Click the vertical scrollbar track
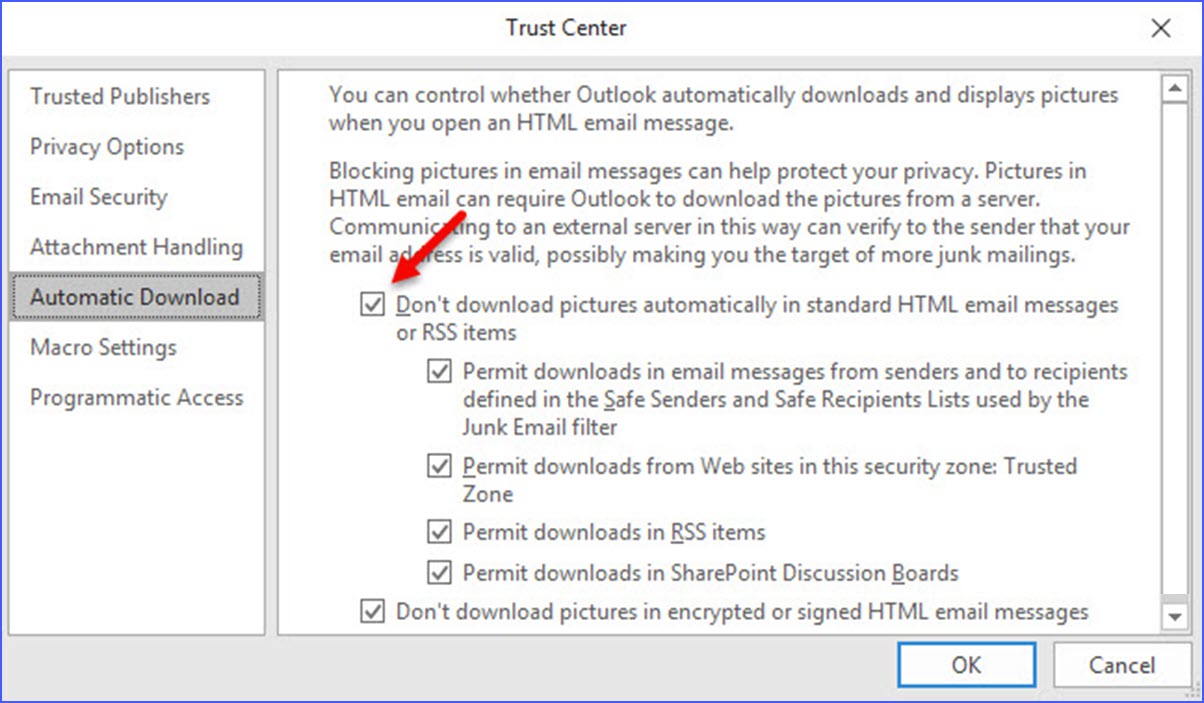This screenshot has height=703, width=1204. coord(1175,350)
